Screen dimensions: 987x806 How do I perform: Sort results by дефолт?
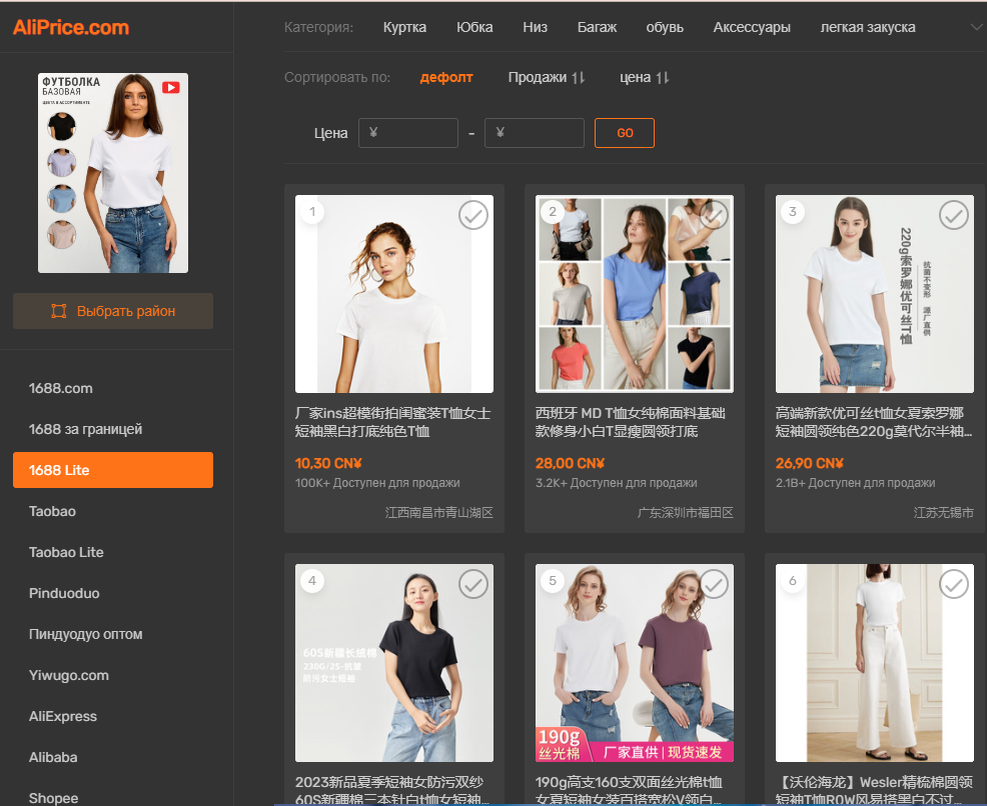point(446,77)
